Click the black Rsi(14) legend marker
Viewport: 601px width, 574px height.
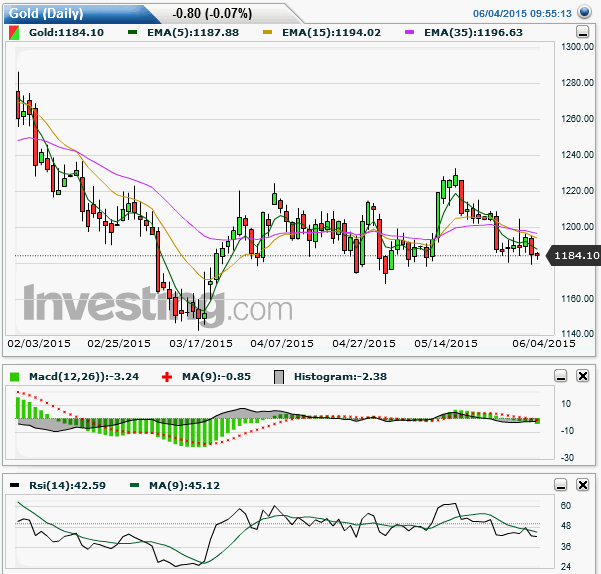coord(14,485)
